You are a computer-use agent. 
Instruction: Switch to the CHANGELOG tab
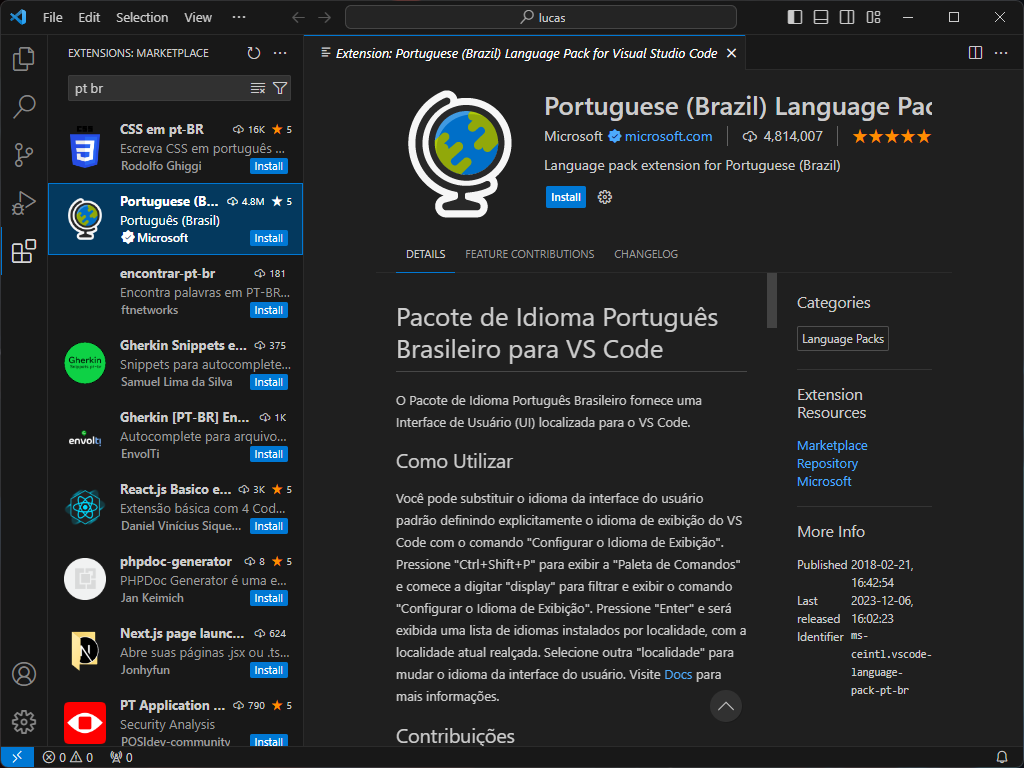pos(645,254)
